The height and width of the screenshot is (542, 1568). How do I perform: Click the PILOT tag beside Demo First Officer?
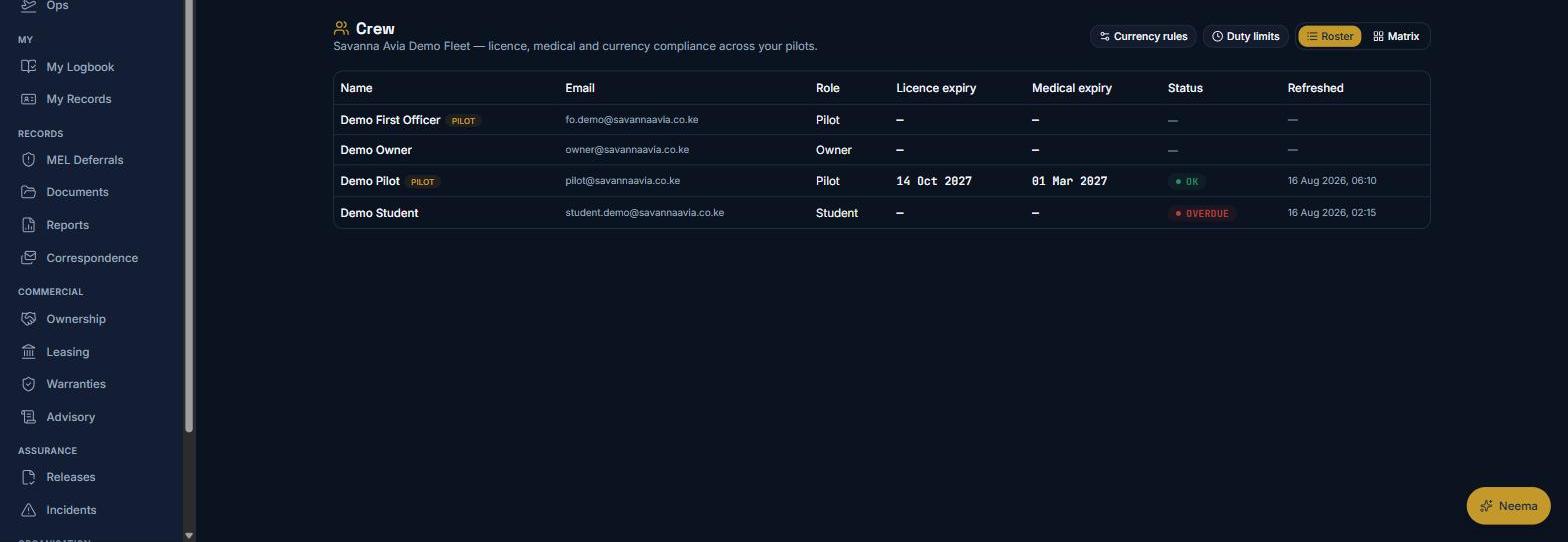click(x=464, y=121)
